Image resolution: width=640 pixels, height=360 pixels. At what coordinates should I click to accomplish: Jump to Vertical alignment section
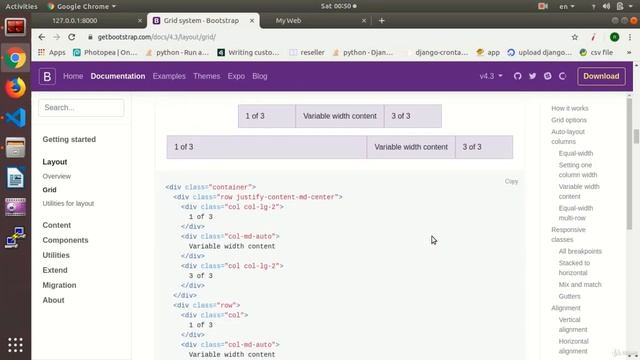[573, 324]
